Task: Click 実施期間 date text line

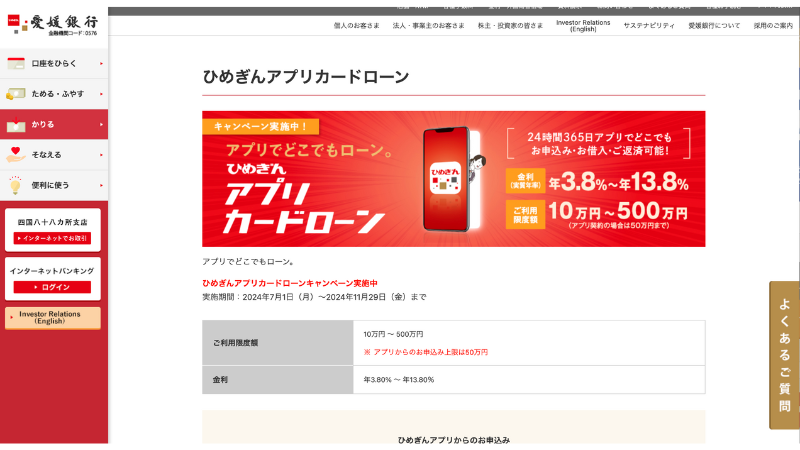Action: [314, 297]
